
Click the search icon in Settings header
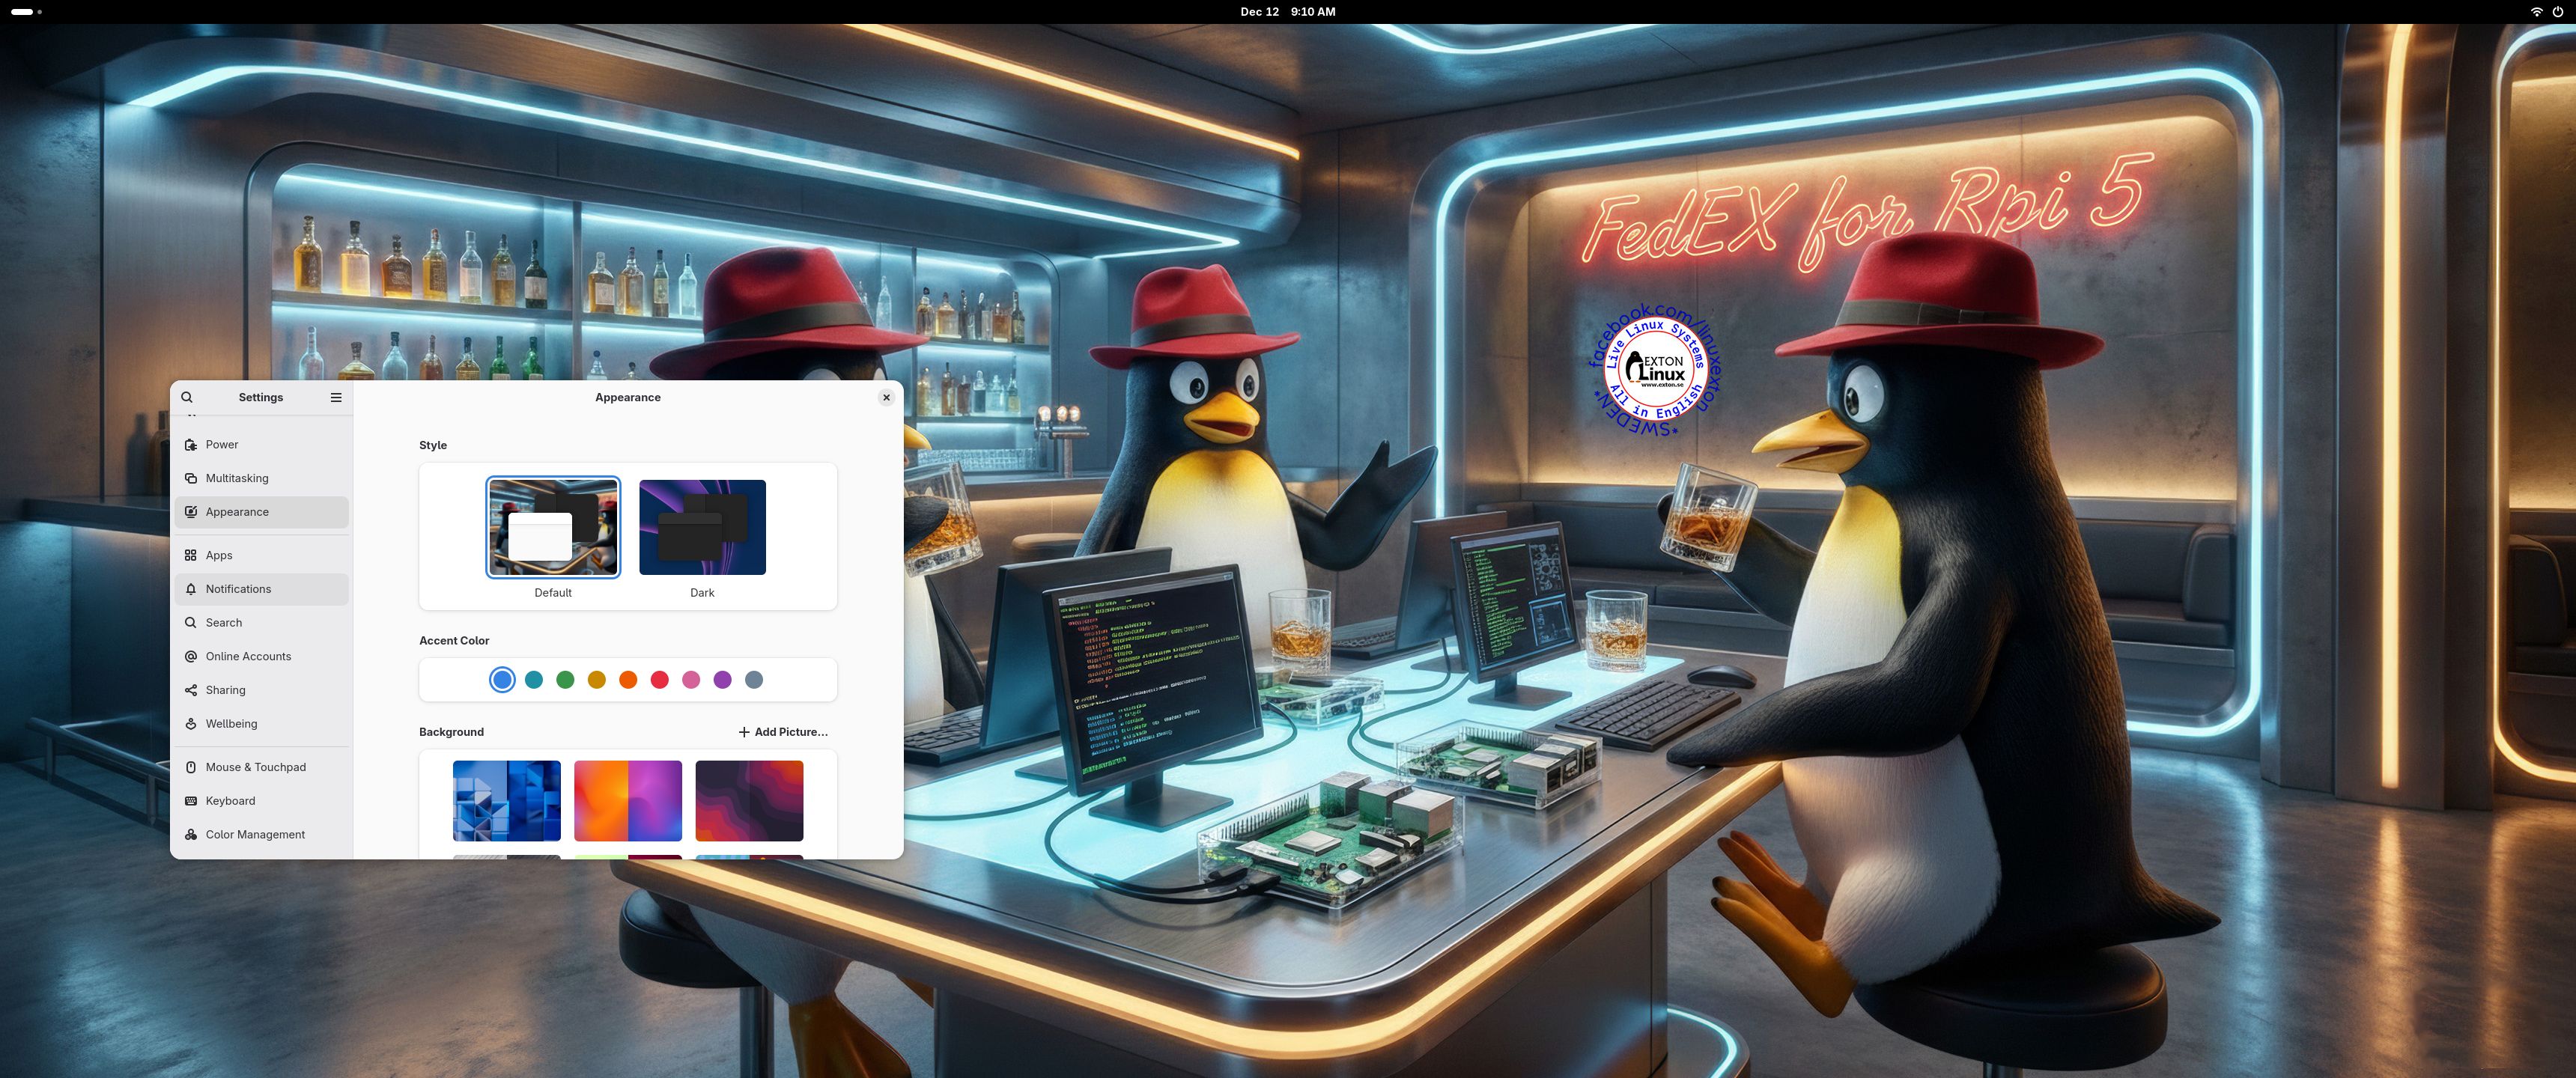187,397
